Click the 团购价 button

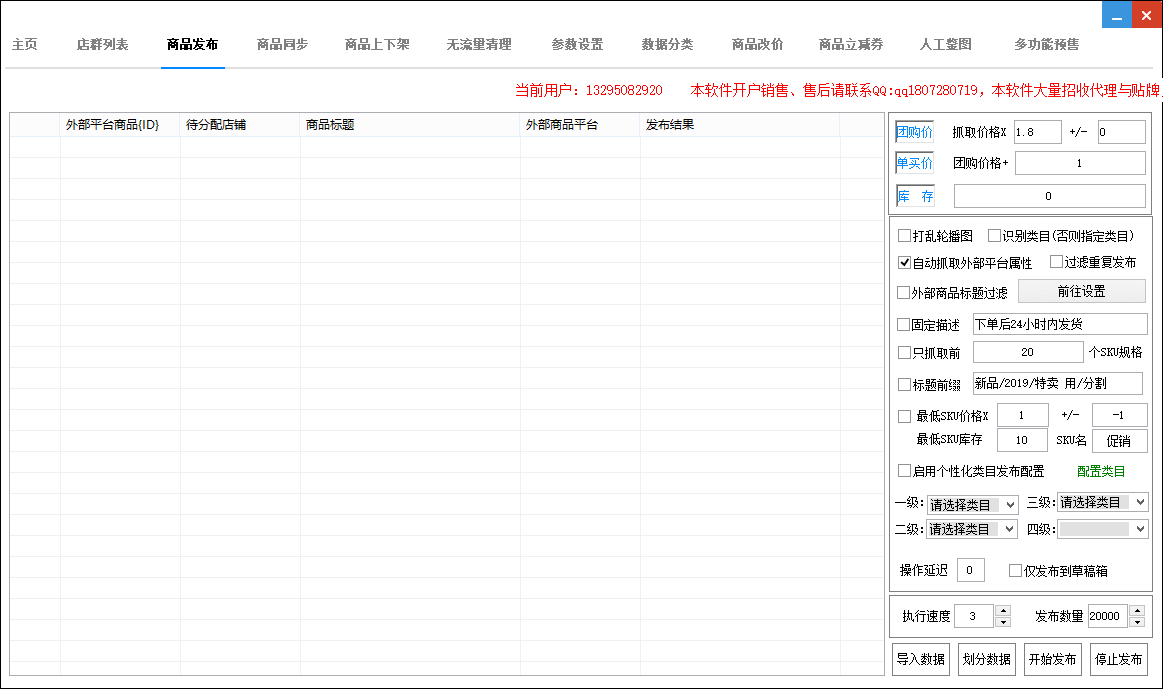click(914, 132)
